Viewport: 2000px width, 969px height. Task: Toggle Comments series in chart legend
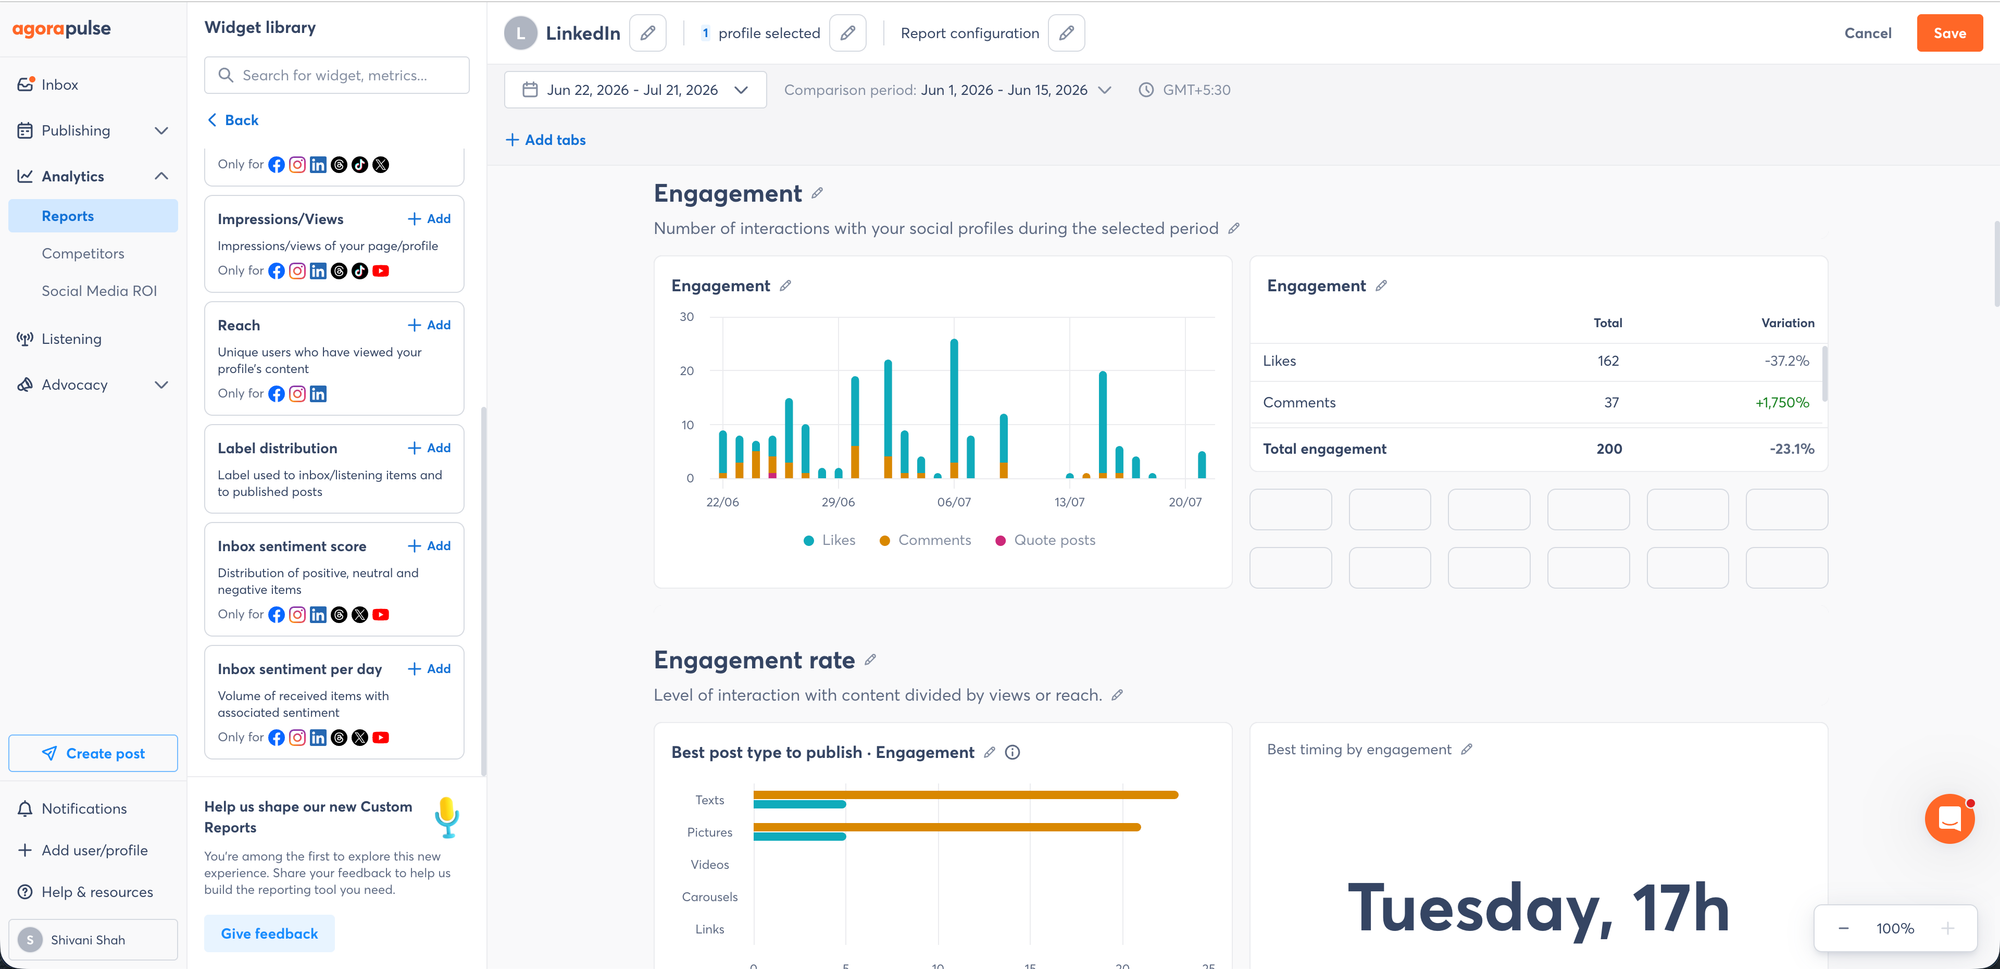(x=925, y=540)
